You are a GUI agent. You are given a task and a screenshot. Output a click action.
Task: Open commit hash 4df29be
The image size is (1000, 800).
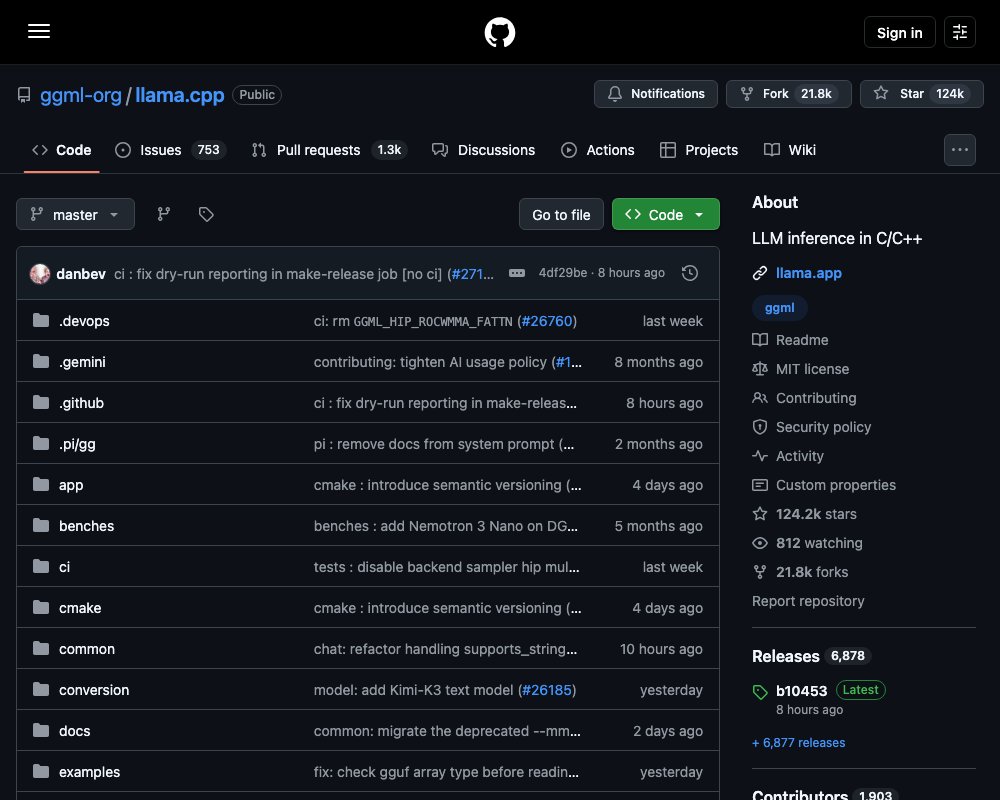[562, 273]
